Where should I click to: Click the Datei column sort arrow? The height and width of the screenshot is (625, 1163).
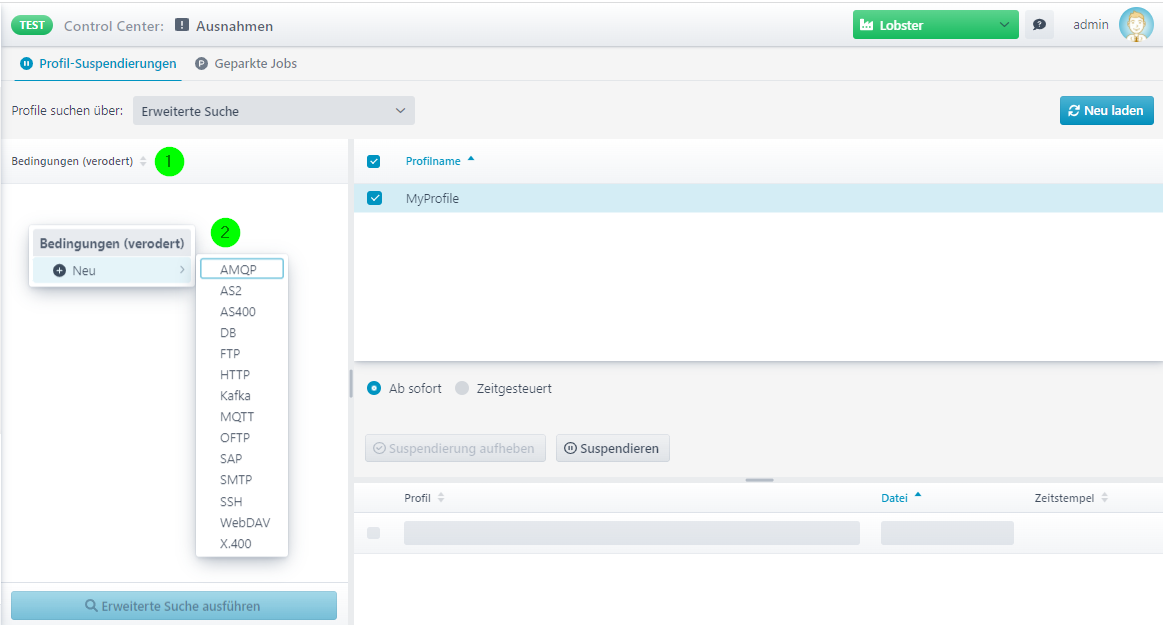[918, 496]
